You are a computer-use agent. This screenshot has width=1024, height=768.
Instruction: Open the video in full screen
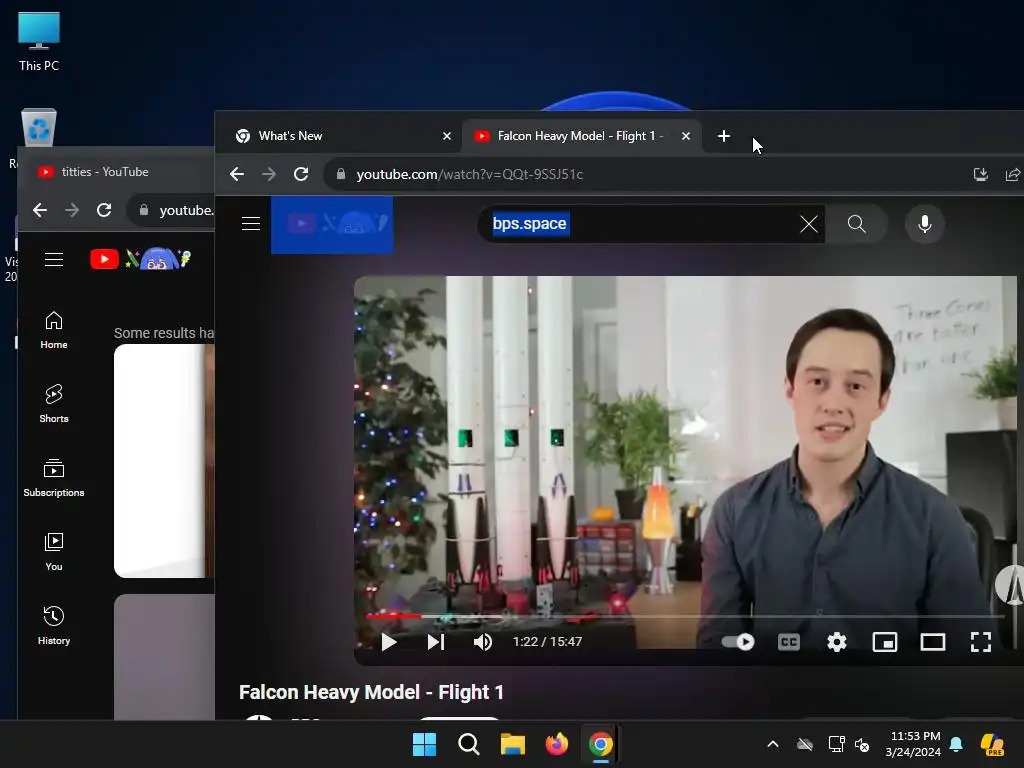coord(981,642)
